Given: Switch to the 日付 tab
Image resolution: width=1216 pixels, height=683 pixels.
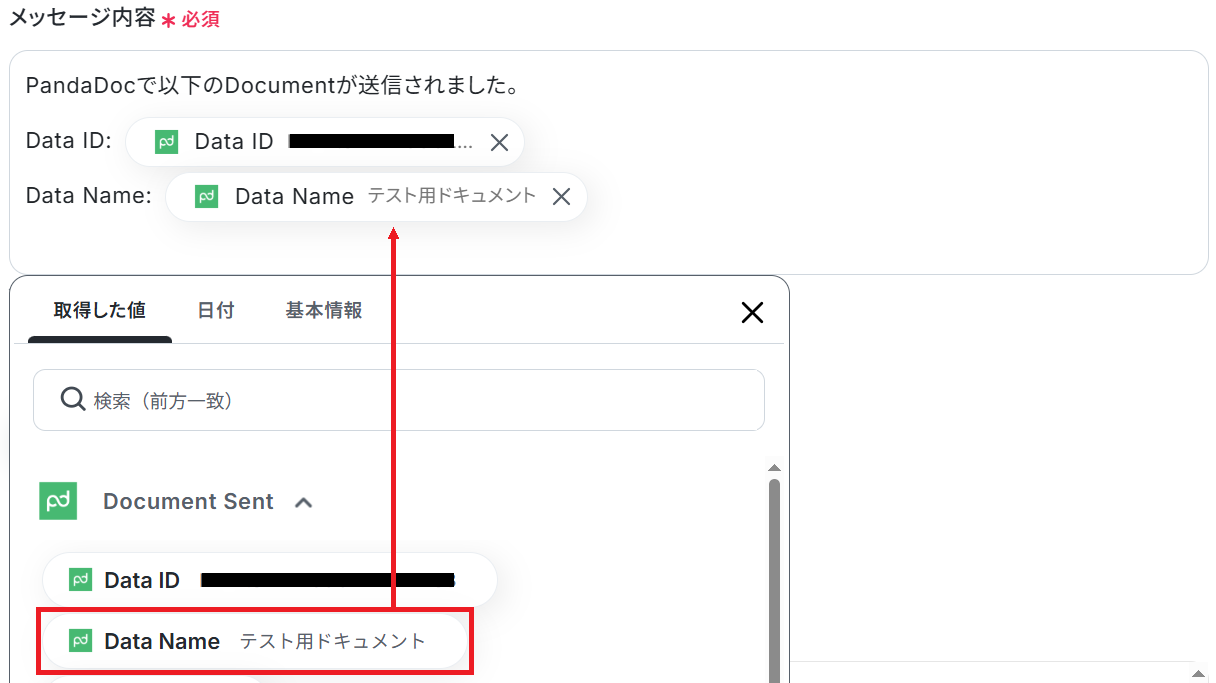Looking at the screenshot, I should [x=215, y=311].
